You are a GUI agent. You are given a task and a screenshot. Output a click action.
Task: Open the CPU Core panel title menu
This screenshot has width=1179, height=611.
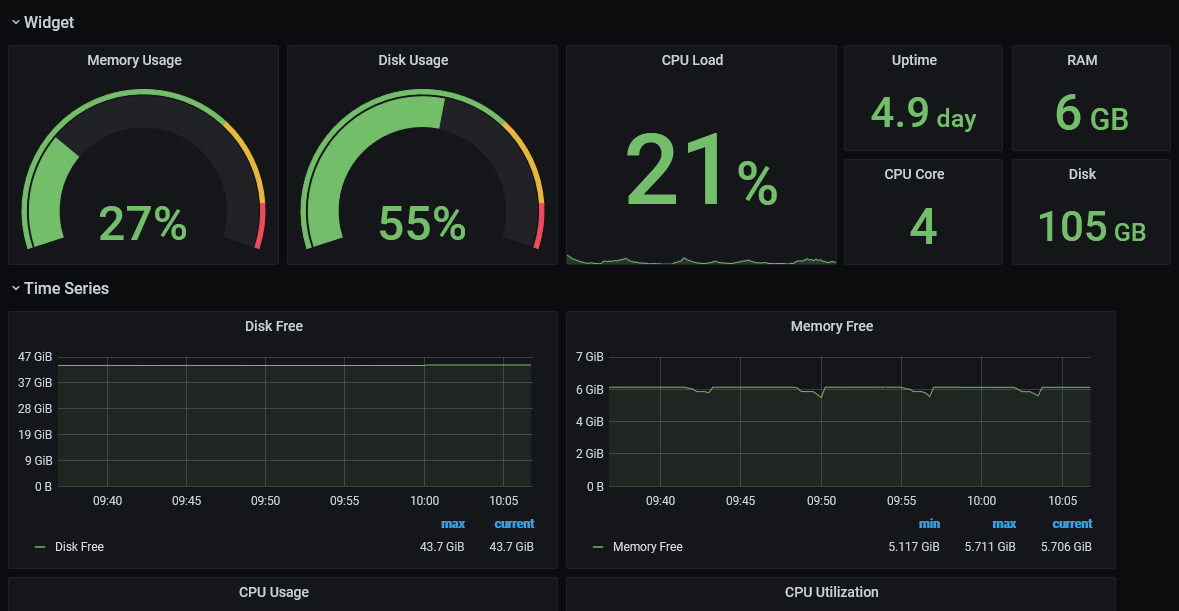pos(914,174)
